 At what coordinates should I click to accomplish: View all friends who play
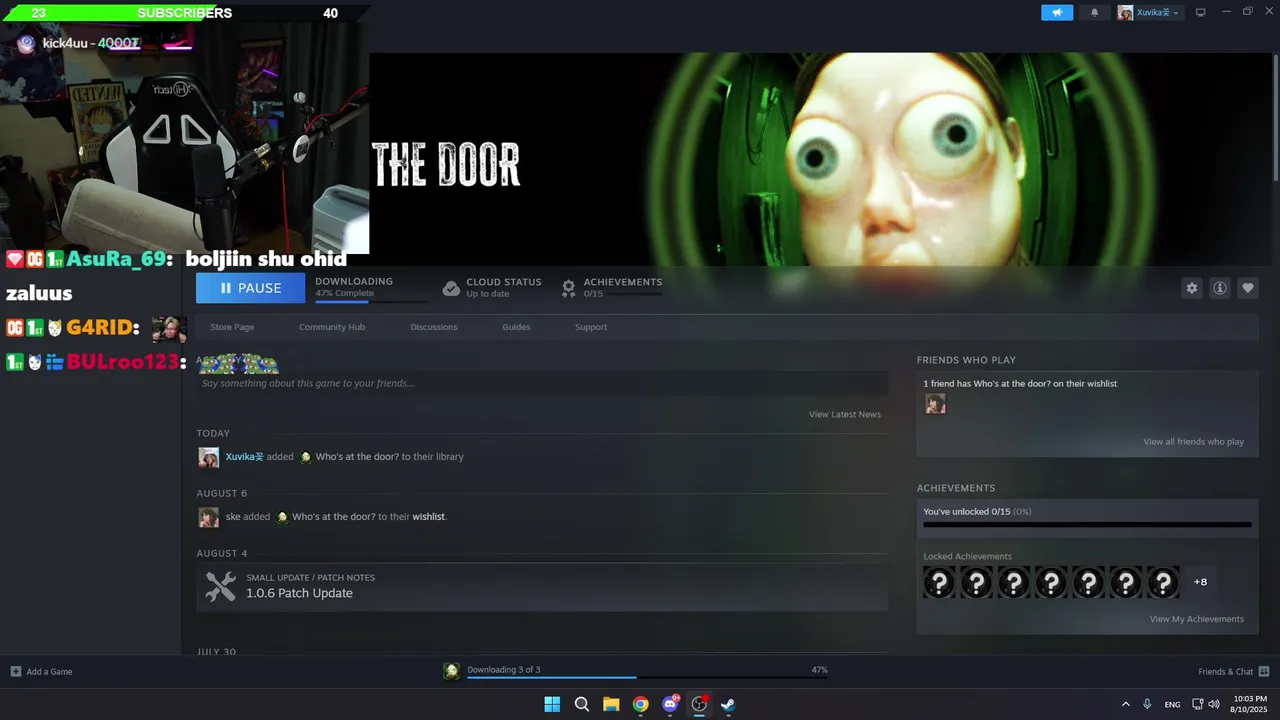(x=1194, y=442)
